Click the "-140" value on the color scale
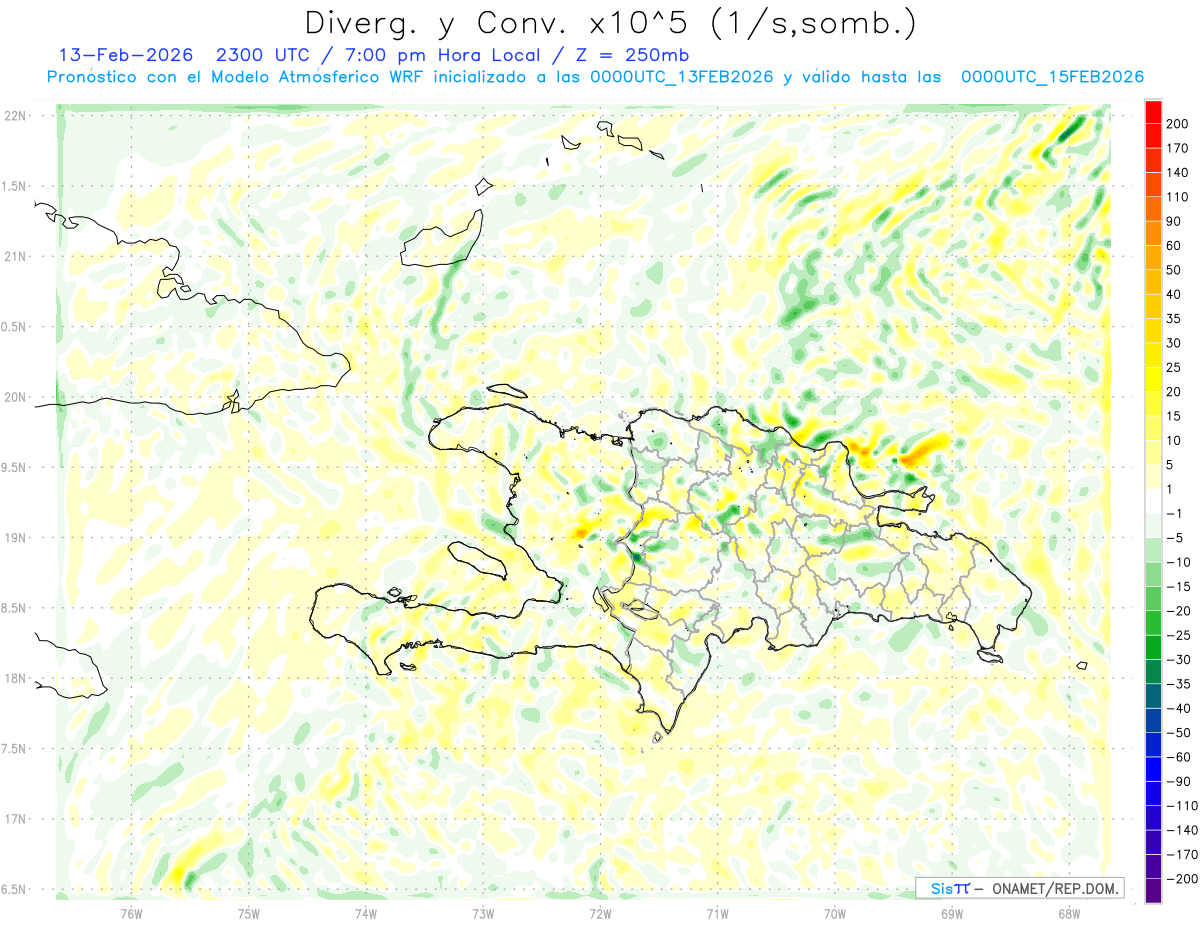 [1181, 830]
